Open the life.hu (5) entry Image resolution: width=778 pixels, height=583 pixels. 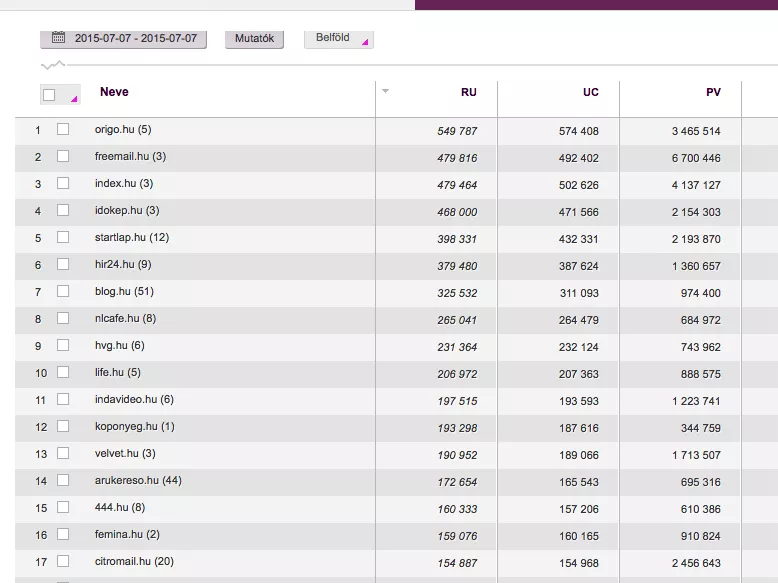pyautogui.click(x=118, y=372)
